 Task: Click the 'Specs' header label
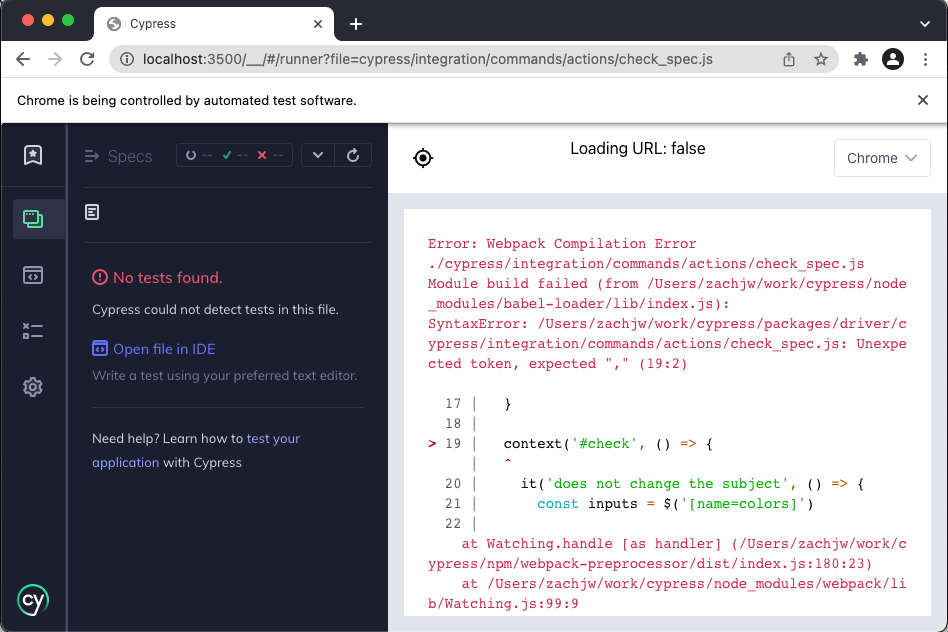point(130,156)
